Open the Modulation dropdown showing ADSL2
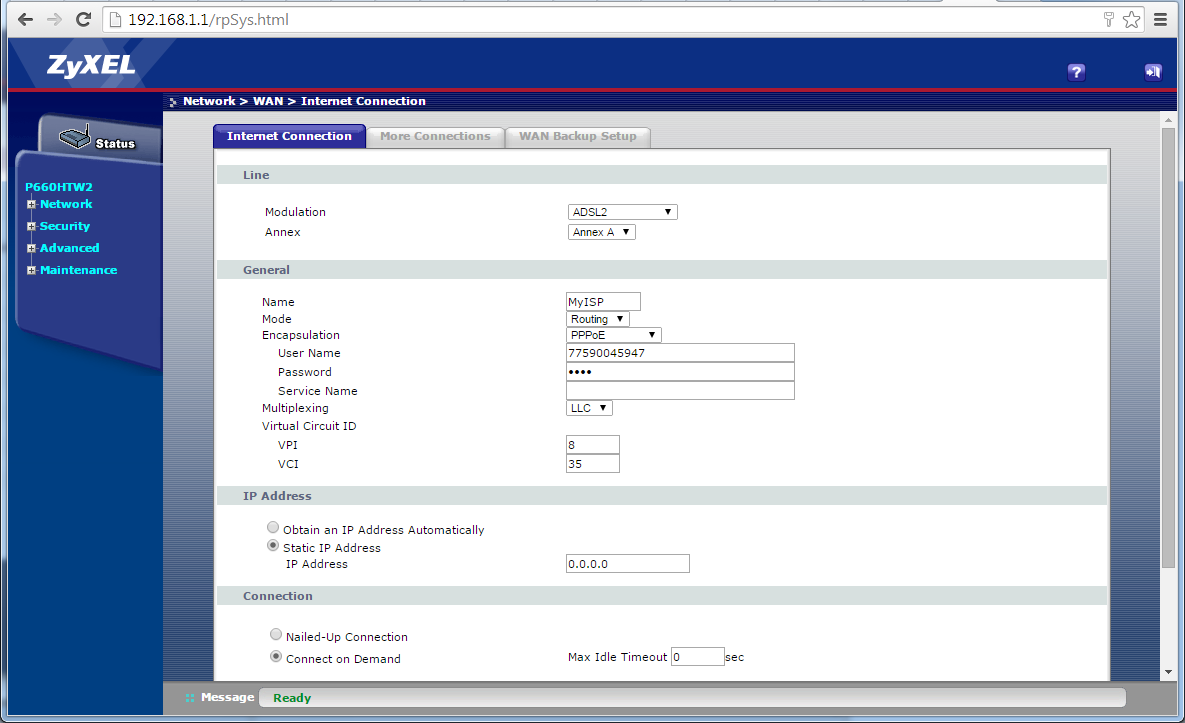This screenshot has width=1185, height=723. [622, 212]
